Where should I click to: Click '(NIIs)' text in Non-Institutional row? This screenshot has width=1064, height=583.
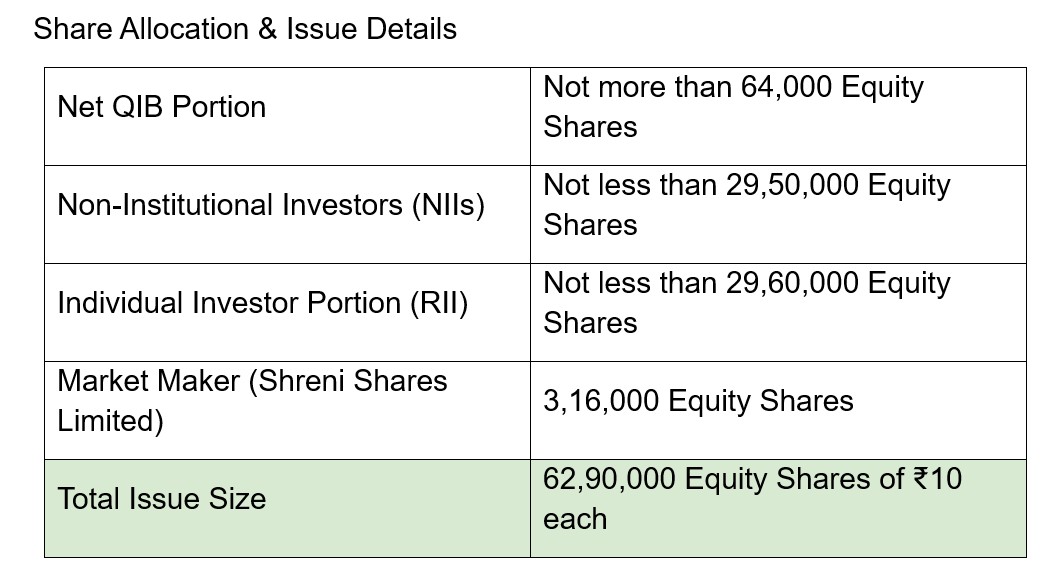(449, 205)
